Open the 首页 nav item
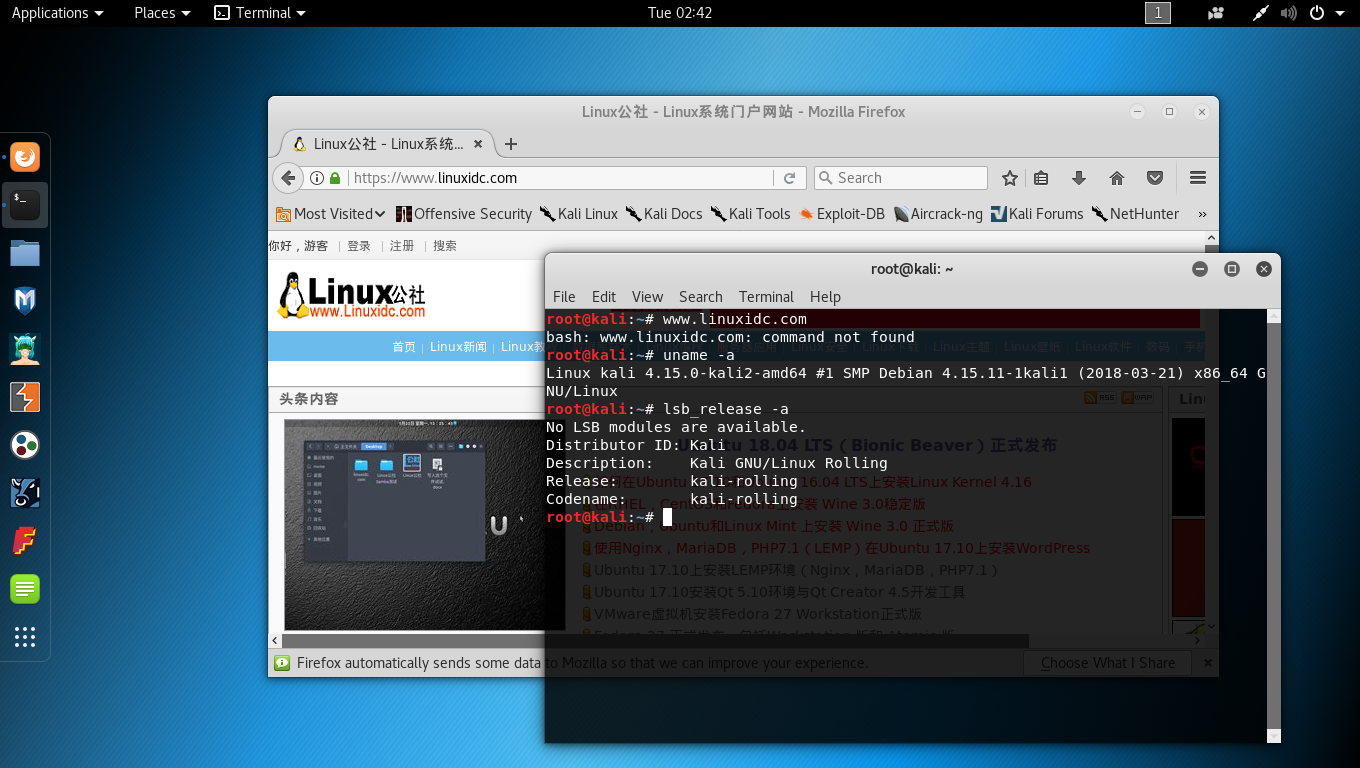The height and width of the screenshot is (768, 1360). 404,347
